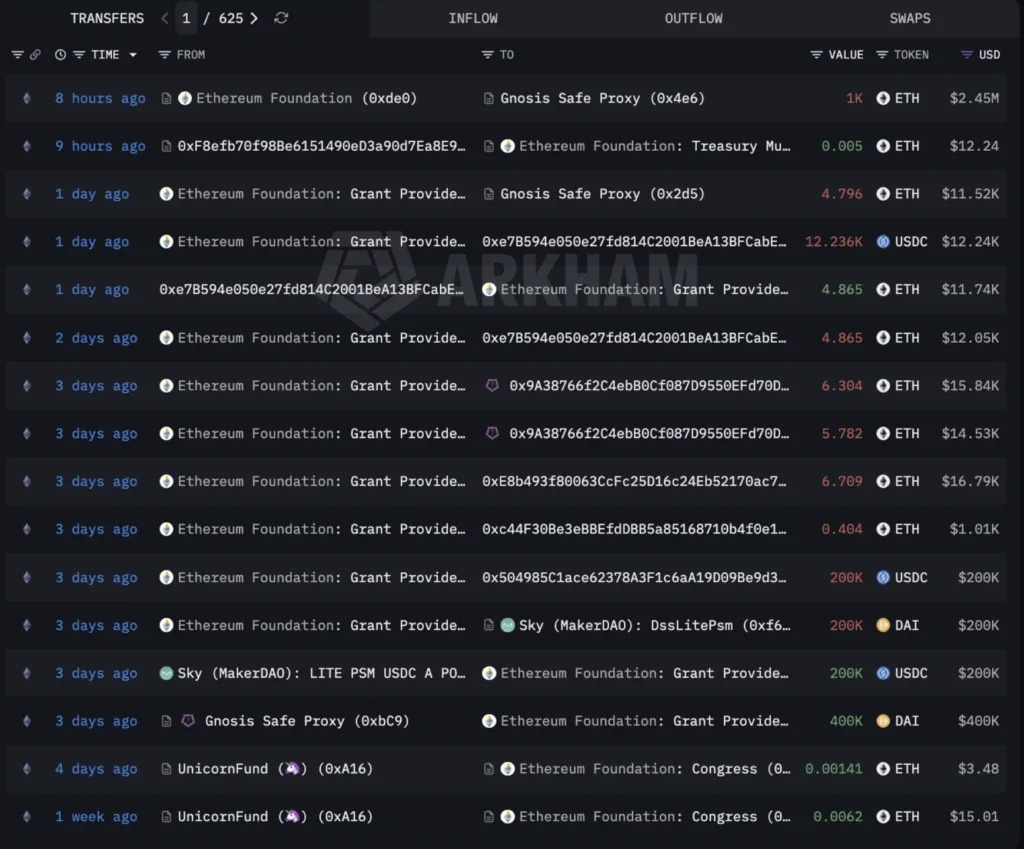Image resolution: width=1024 pixels, height=849 pixels.
Task: Go to previous transfers page arrow
Action: pyautogui.click(x=165, y=18)
